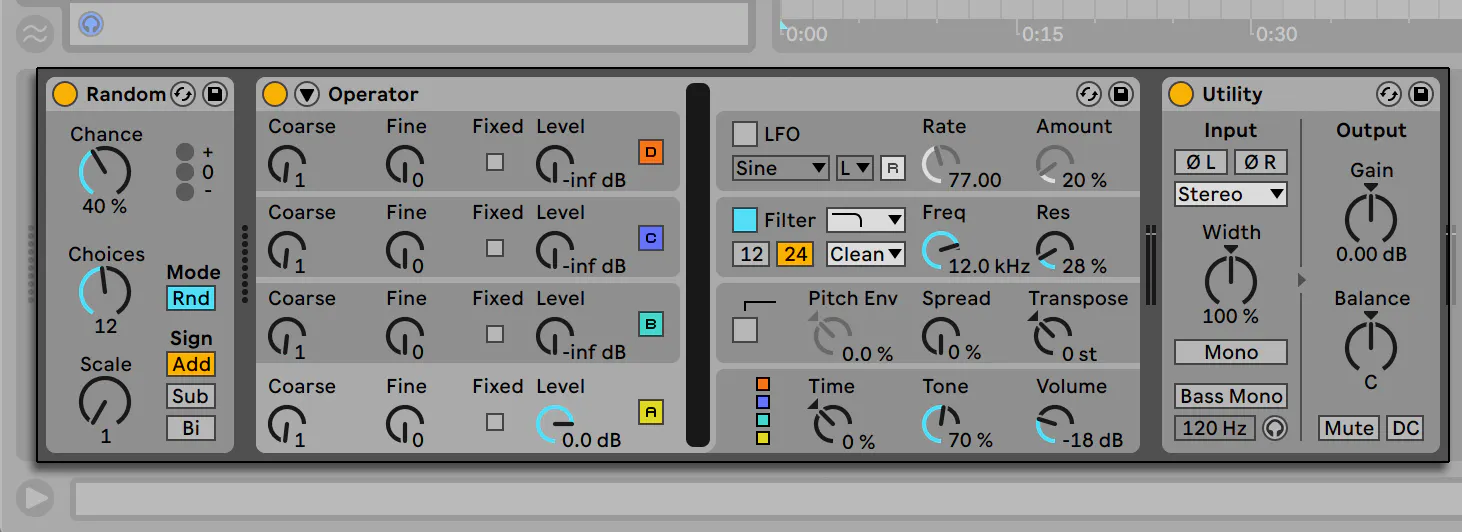1462x532 pixels.
Task: Invert right phase with ØR button
Action: pyautogui.click(x=1261, y=162)
